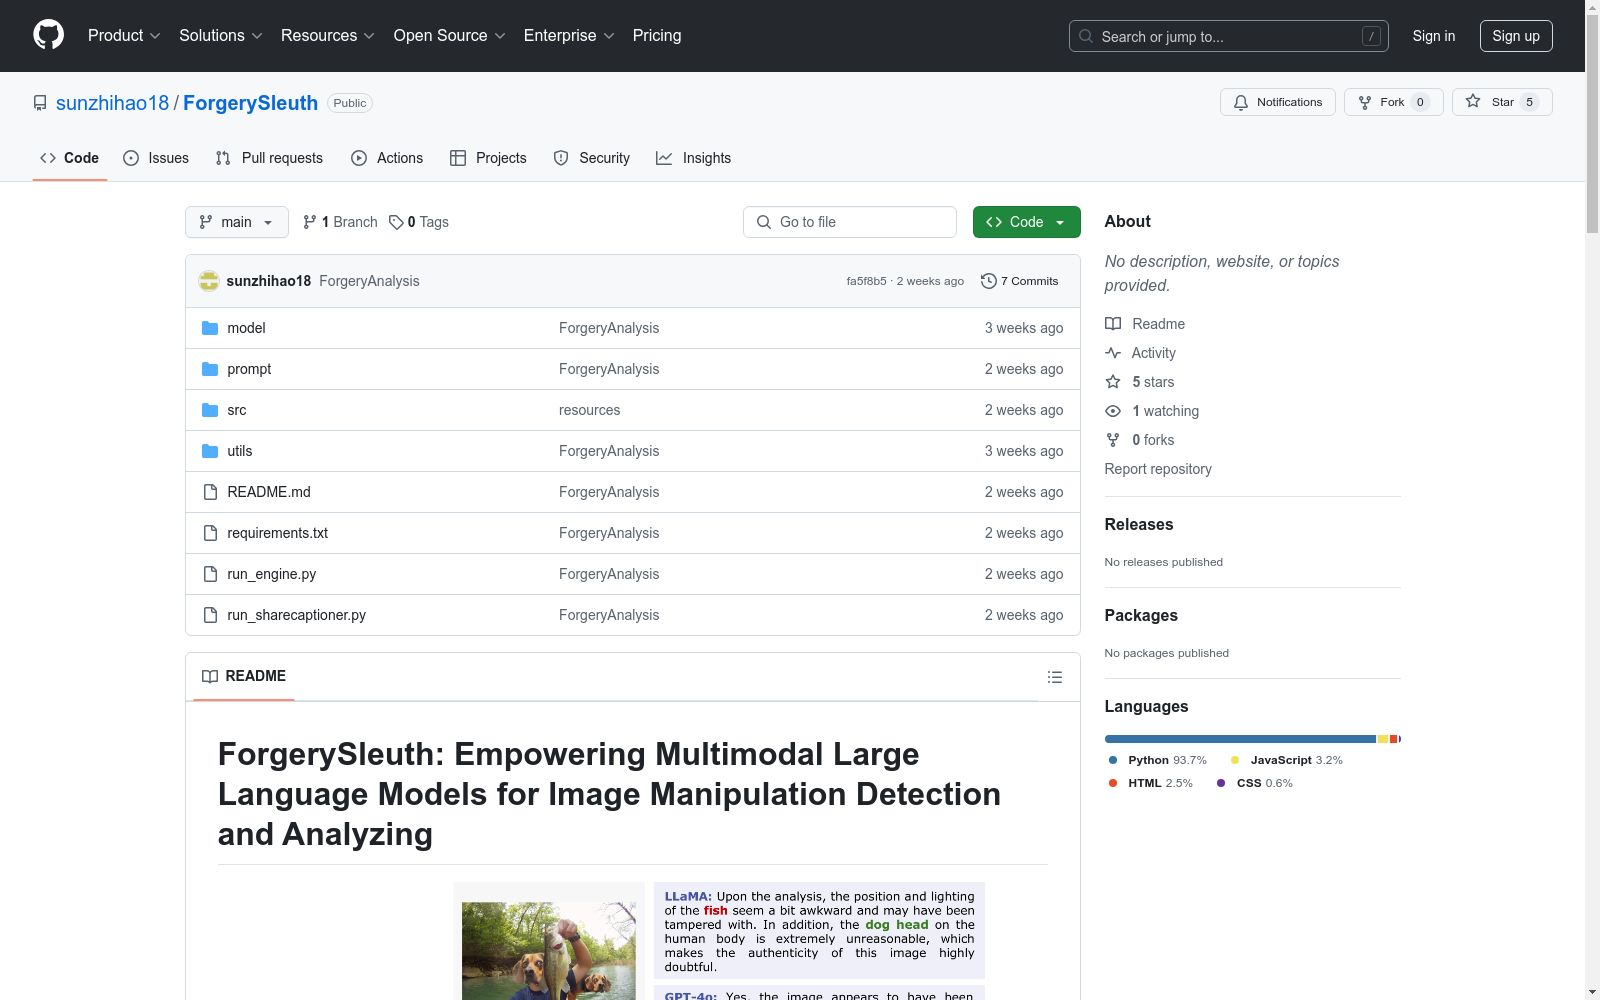Image resolution: width=1600 pixels, height=1000 pixels.
Task: Click the fork icon beside 0 forks
Action: [x=1113, y=440]
